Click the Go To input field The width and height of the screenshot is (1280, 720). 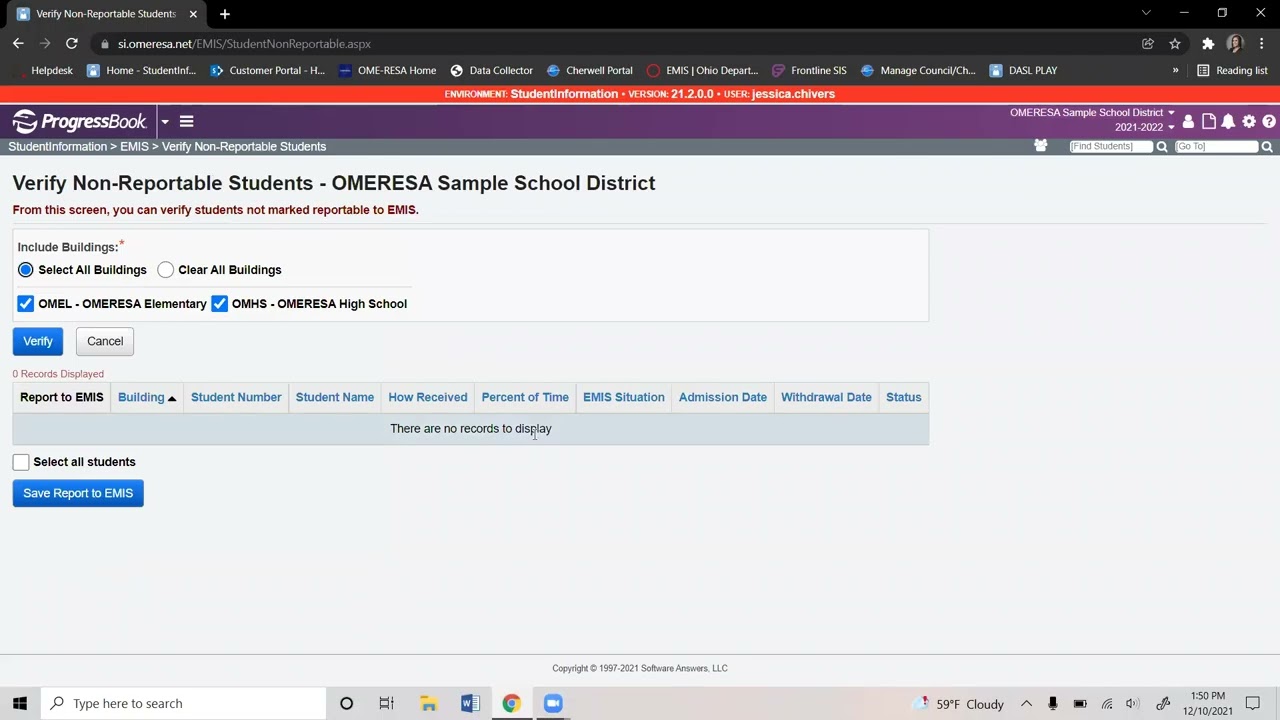click(x=1216, y=147)
